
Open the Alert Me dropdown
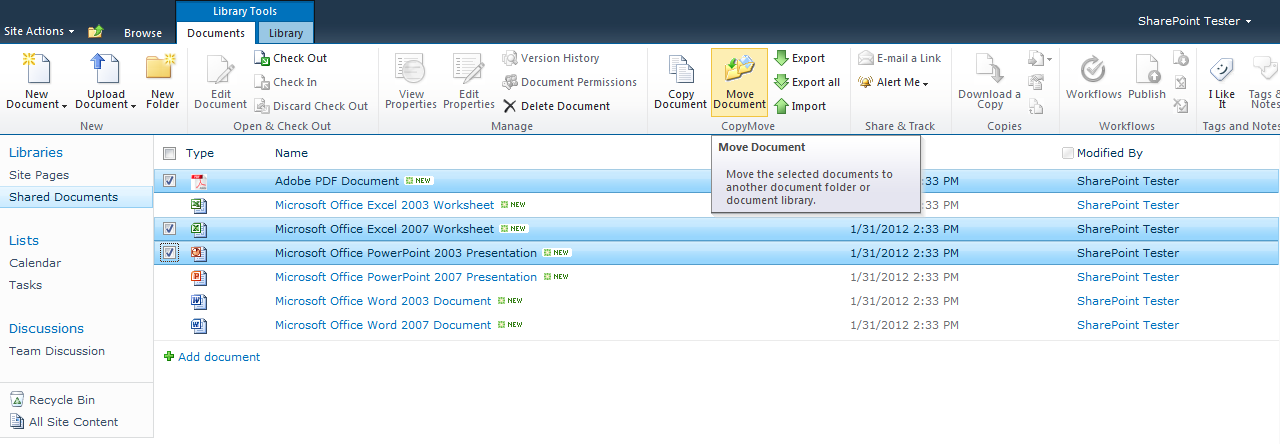(893, 82)
